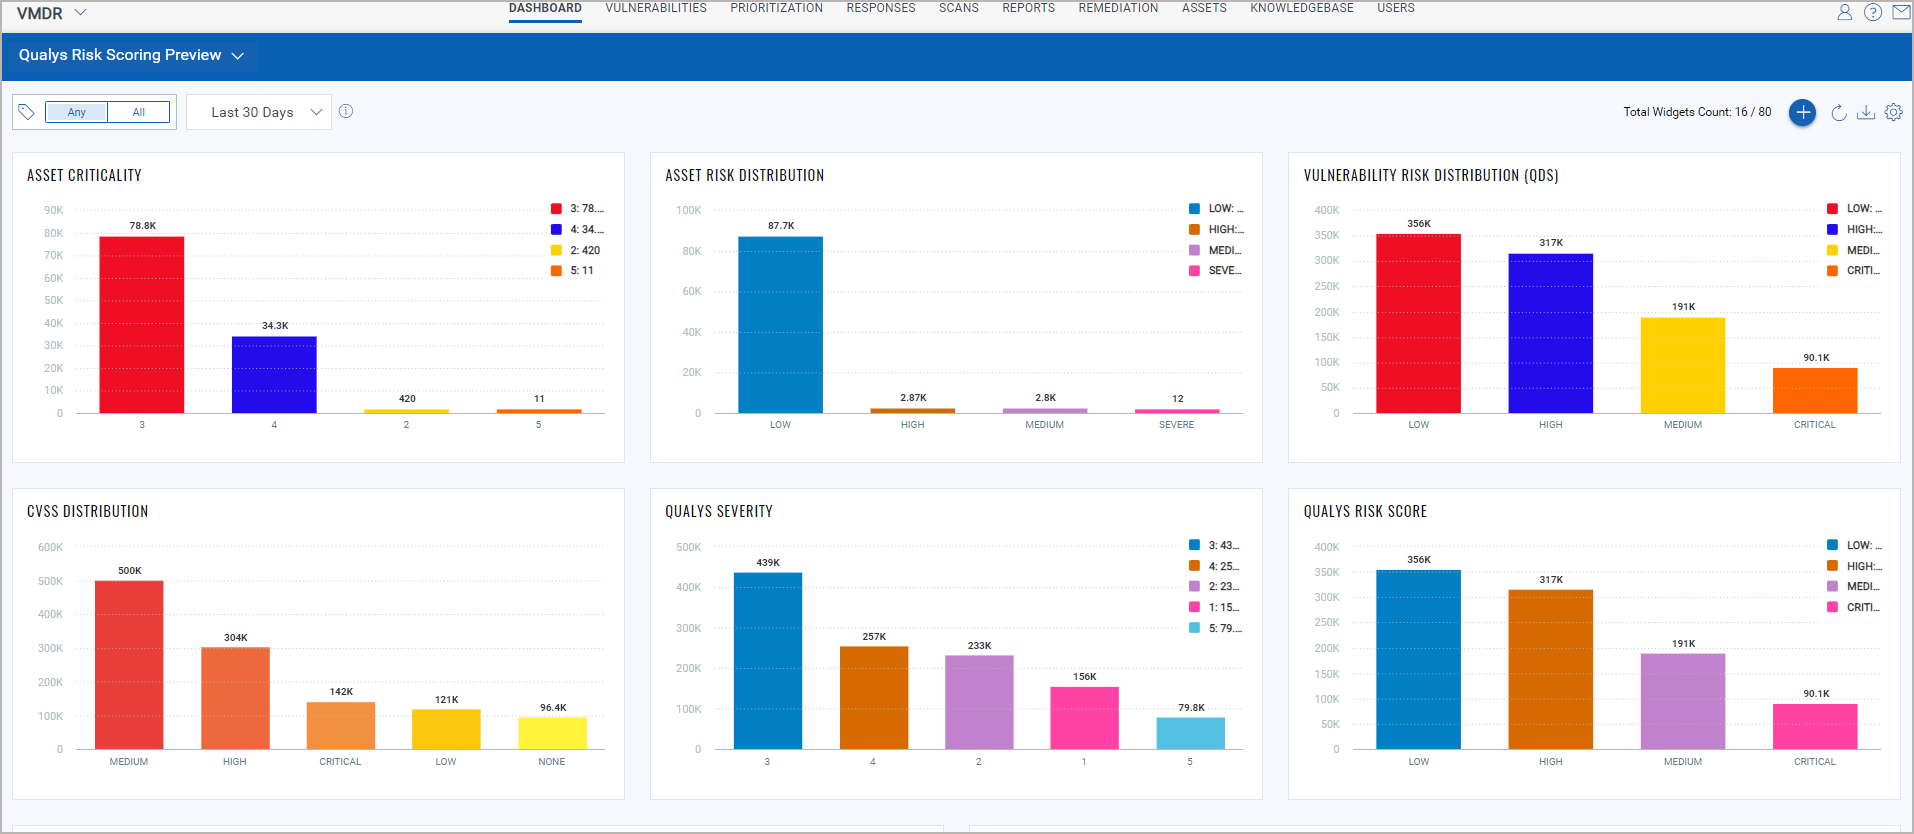This screenshot has height=834, width=1914.
Task: Open dashboard settings gear
Action: pyautogui.click(x=1894, y=112)
